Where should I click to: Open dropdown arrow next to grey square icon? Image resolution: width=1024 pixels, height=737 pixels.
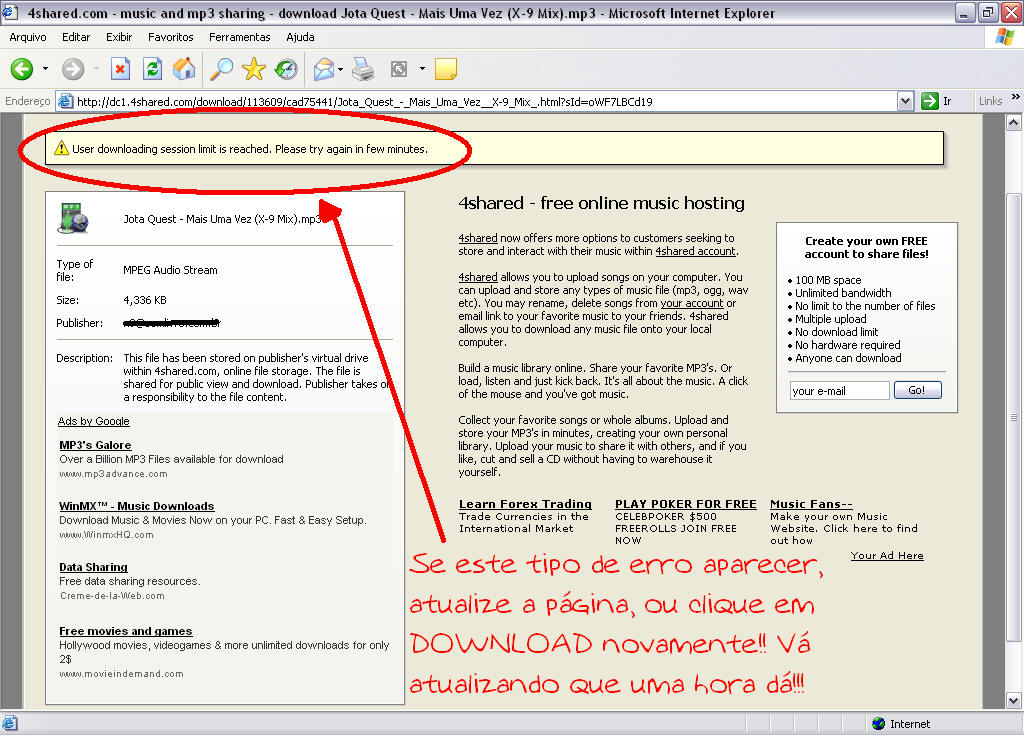click(x=422, y=69)
